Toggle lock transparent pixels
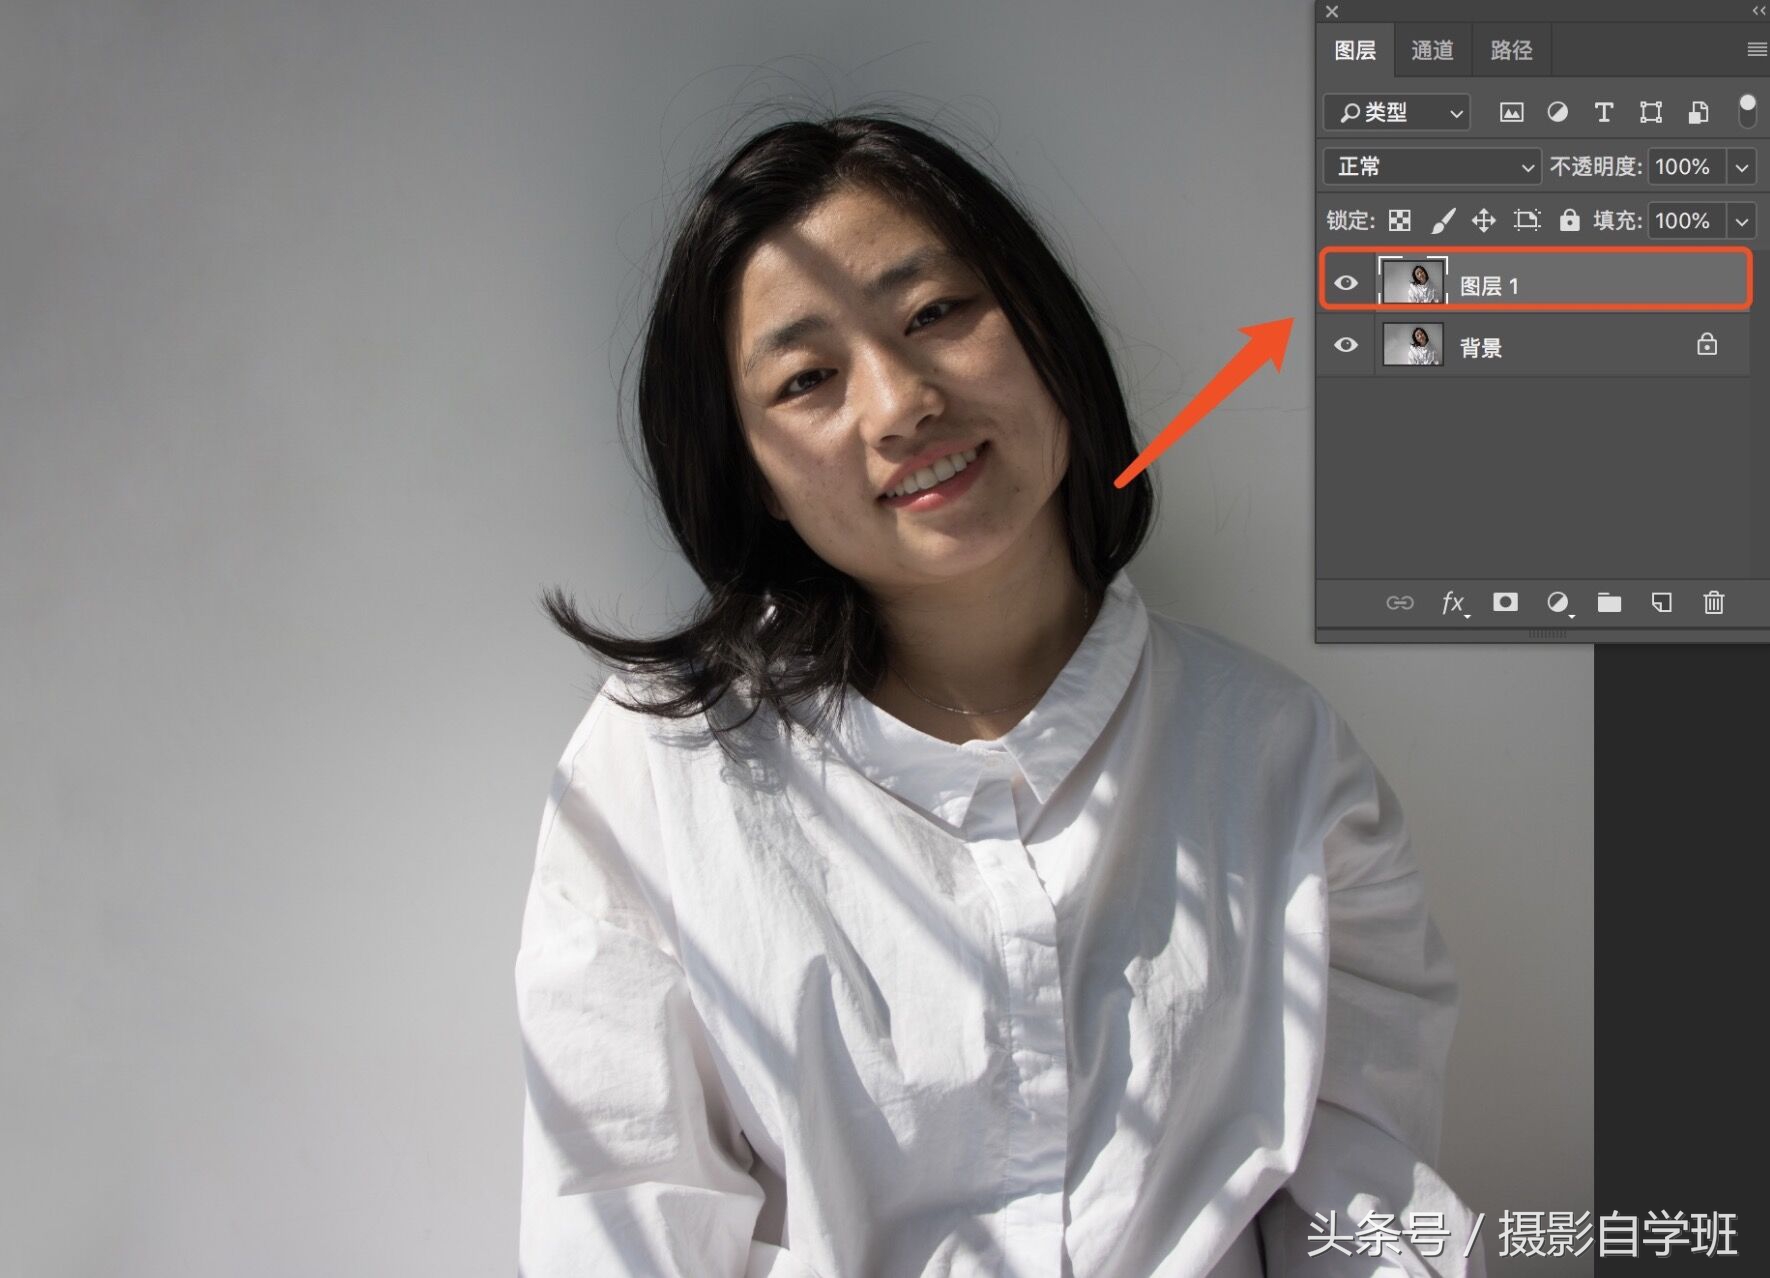This screenshot has height=1278, width=1770. [x=1400, y=221]
